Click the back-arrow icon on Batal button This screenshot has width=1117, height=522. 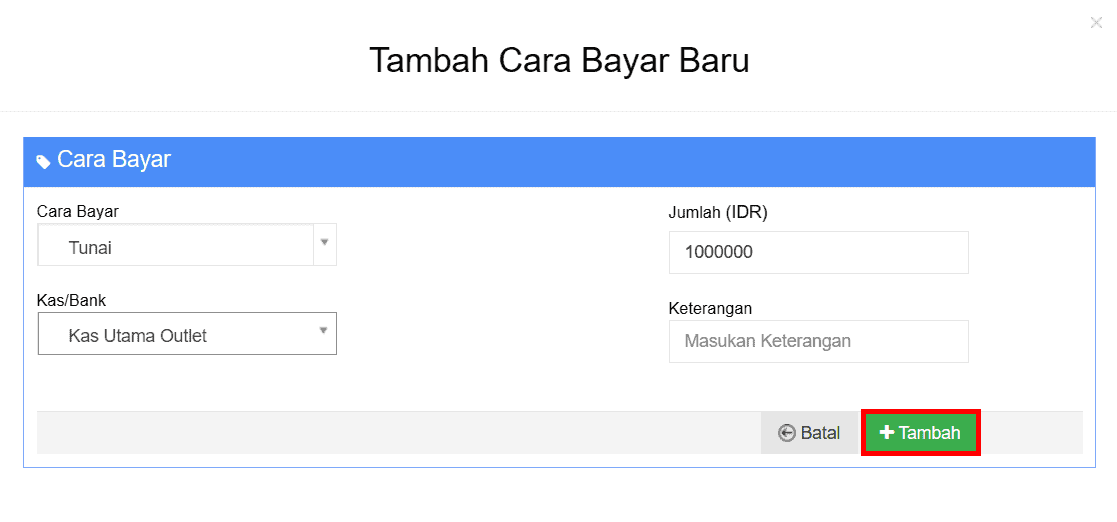point(786,433)
